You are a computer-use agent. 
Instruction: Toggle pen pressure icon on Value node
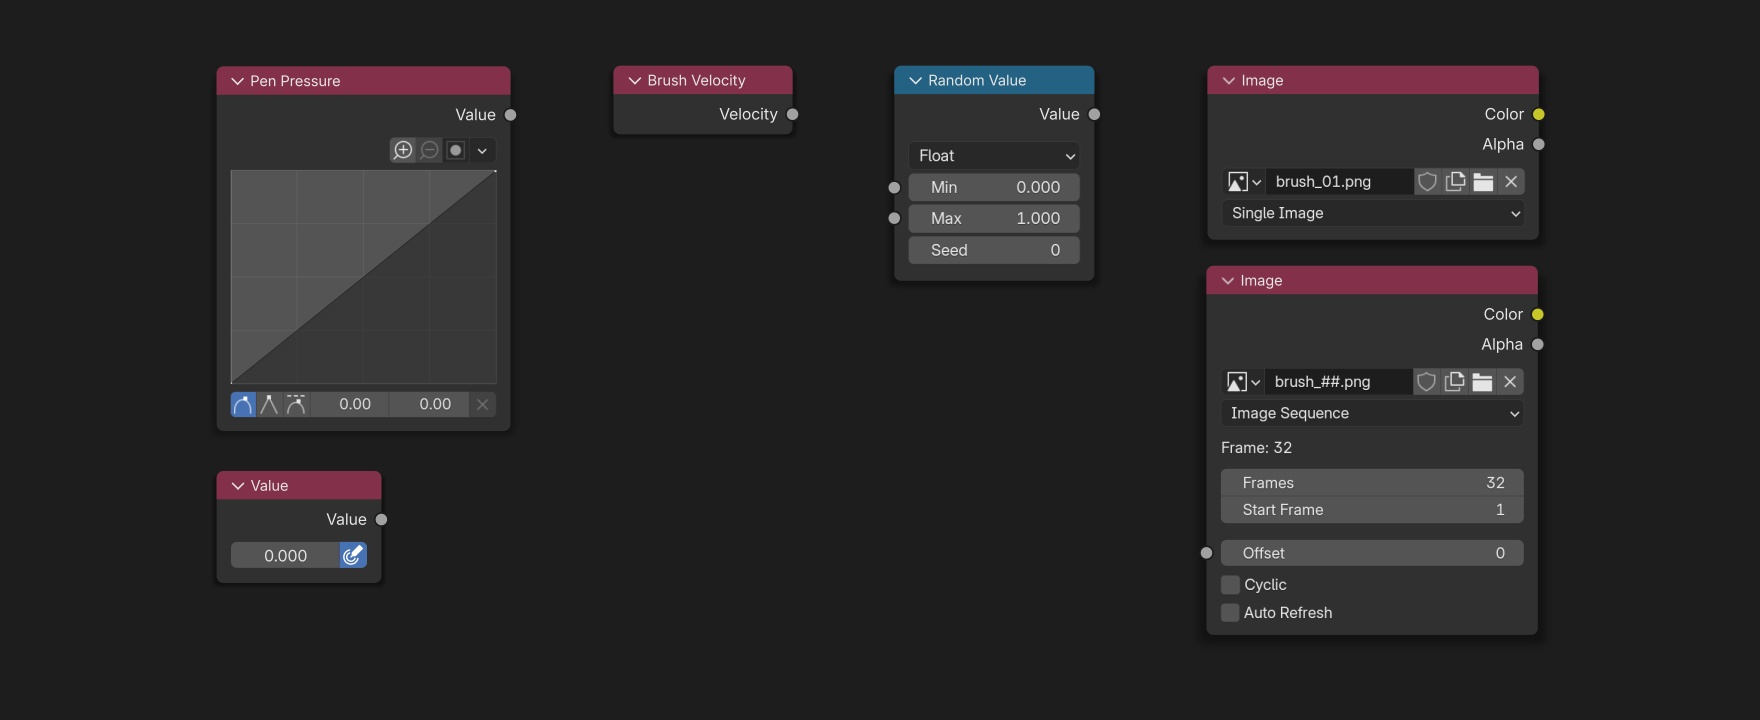tap(353, 555)
